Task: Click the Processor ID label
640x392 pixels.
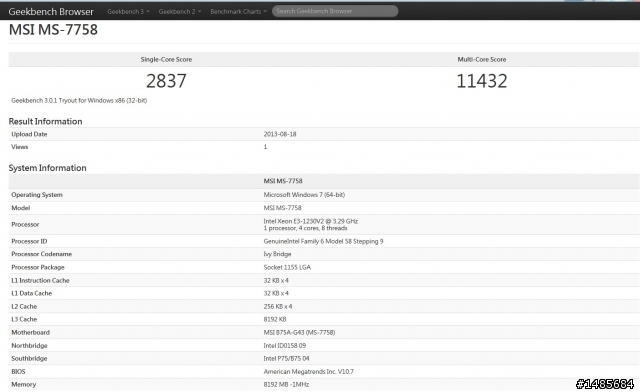Action: click(x=29, y=241)
